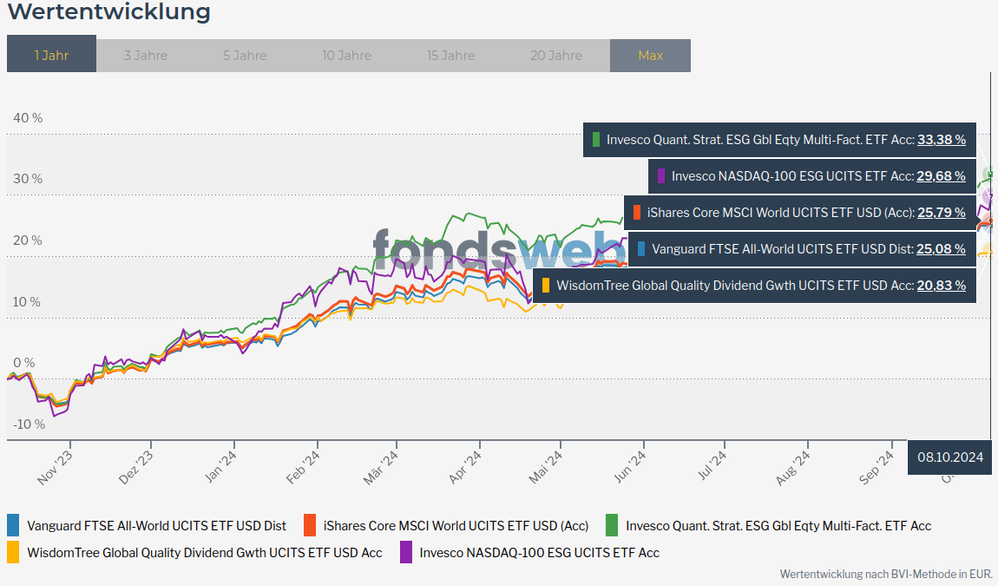Click the WisdomTree 20,83 % tooltip label

point(754,285)
